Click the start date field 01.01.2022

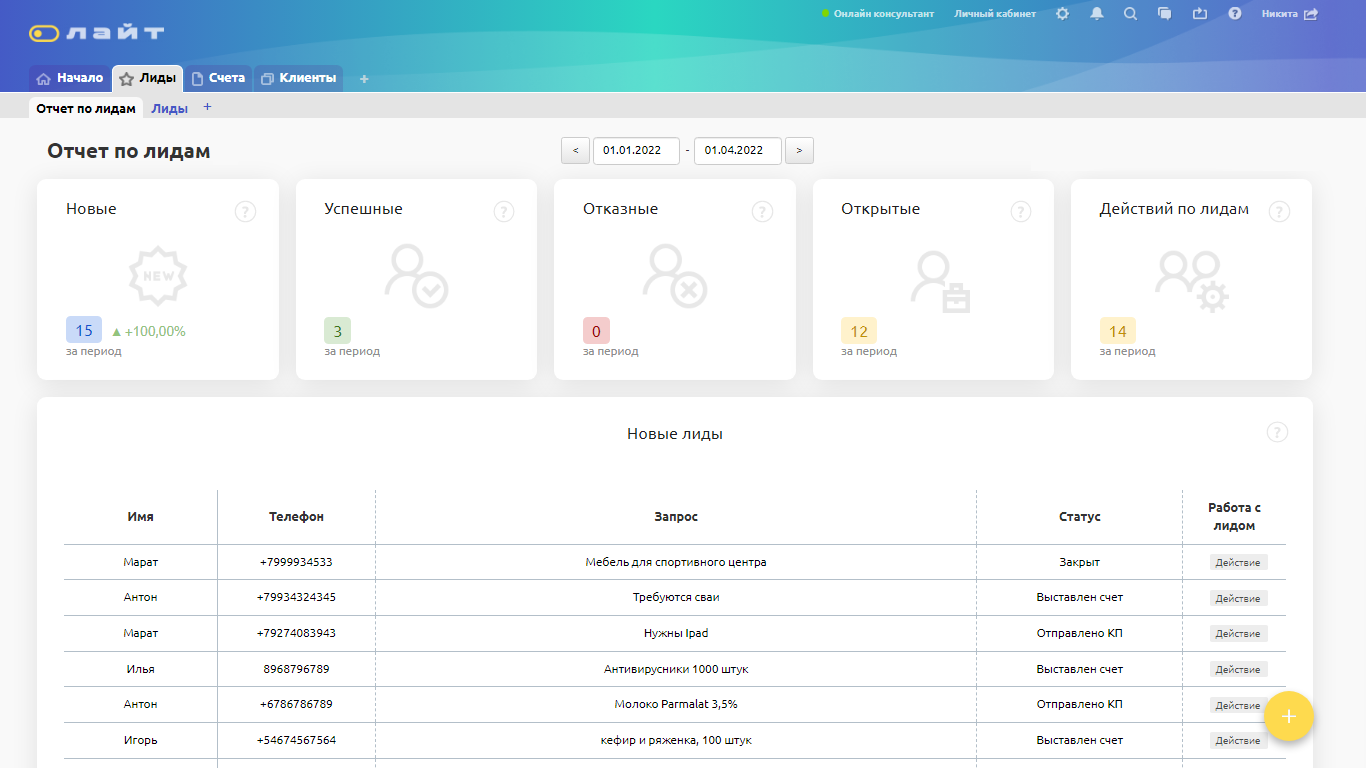pyautogui.click(x=636, y=151)
